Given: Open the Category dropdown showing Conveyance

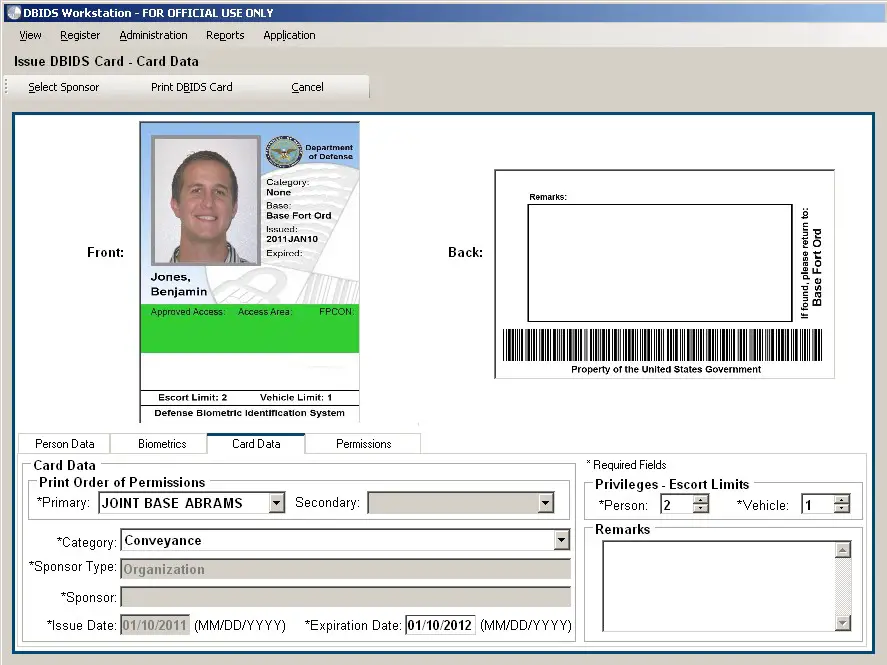Looking at the screenshot, I should (562, 540).
